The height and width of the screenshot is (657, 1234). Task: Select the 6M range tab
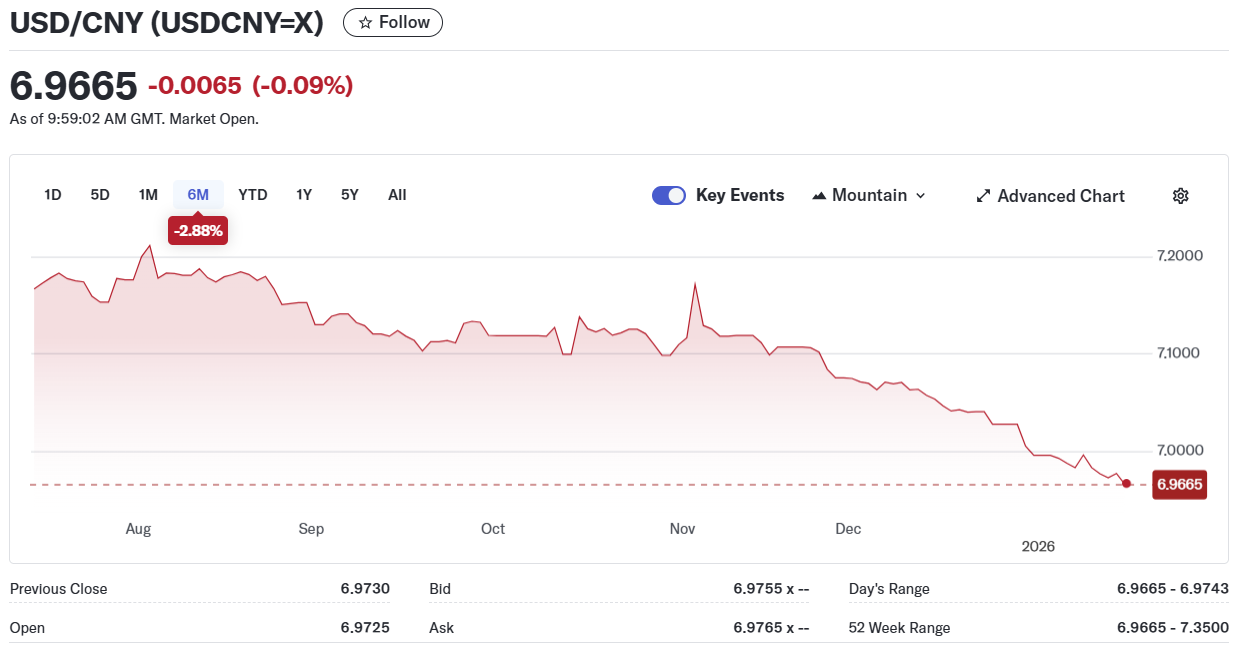pos(198,195)
